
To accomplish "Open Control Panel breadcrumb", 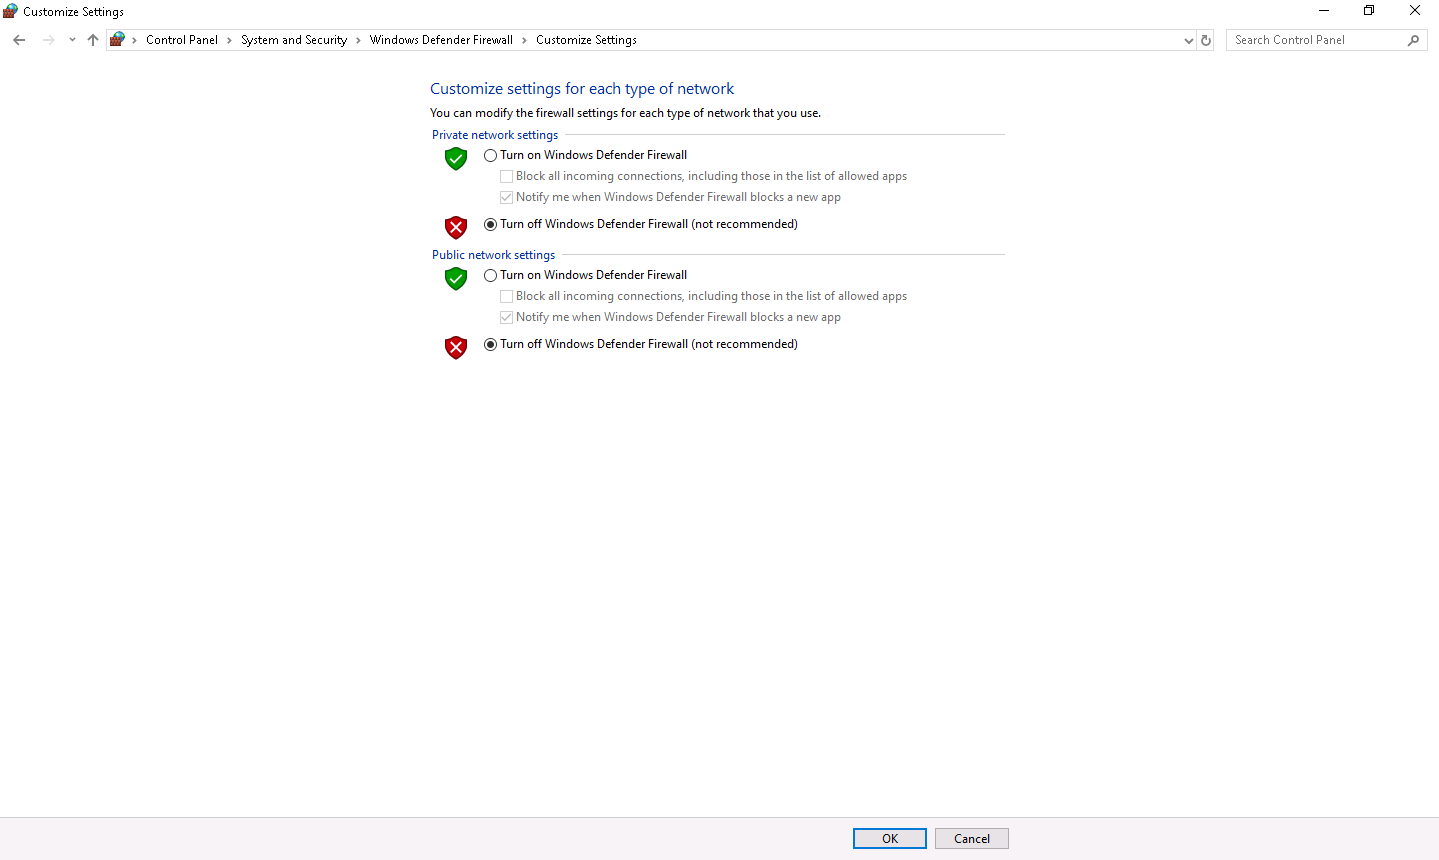I will [x=182, y=40].
